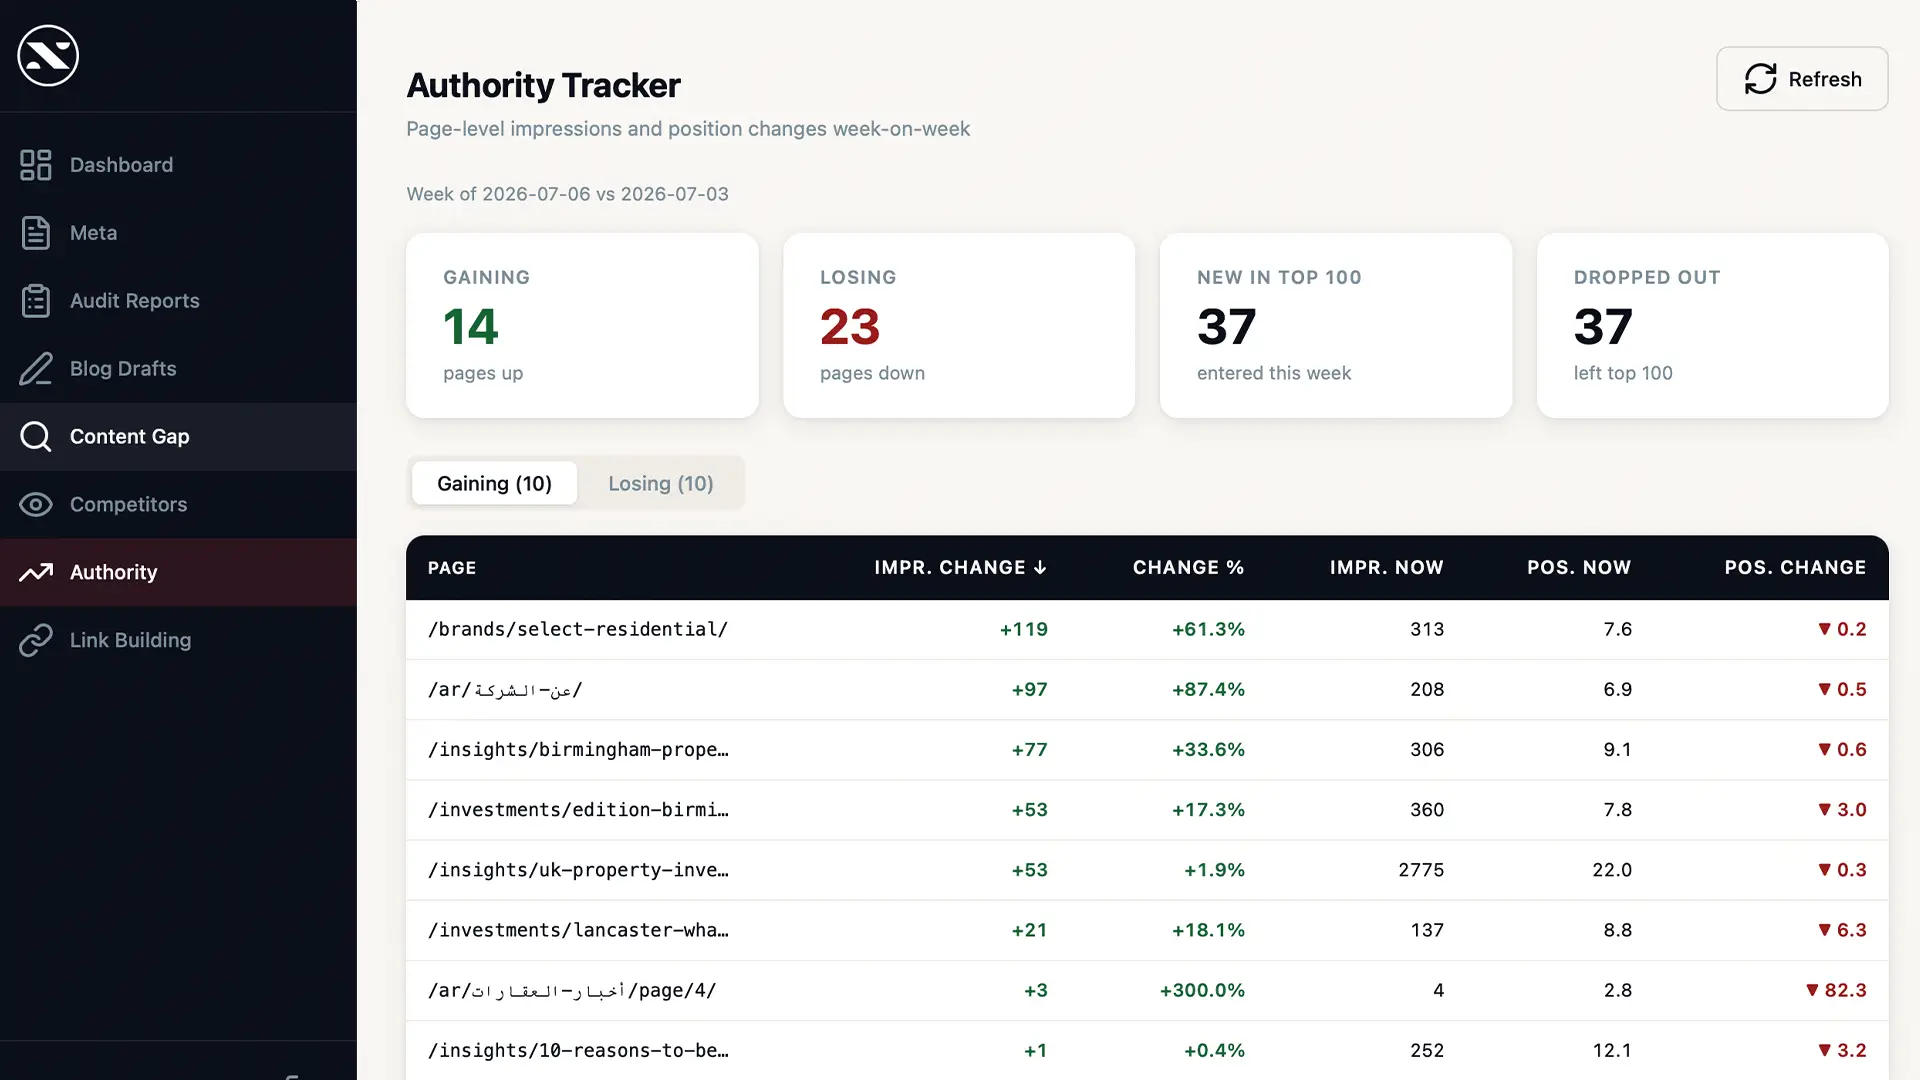Screen dimensions: 1920x1080
Task: Click the Blog Drafts pencil icon
Action: [x=36, y=369]
